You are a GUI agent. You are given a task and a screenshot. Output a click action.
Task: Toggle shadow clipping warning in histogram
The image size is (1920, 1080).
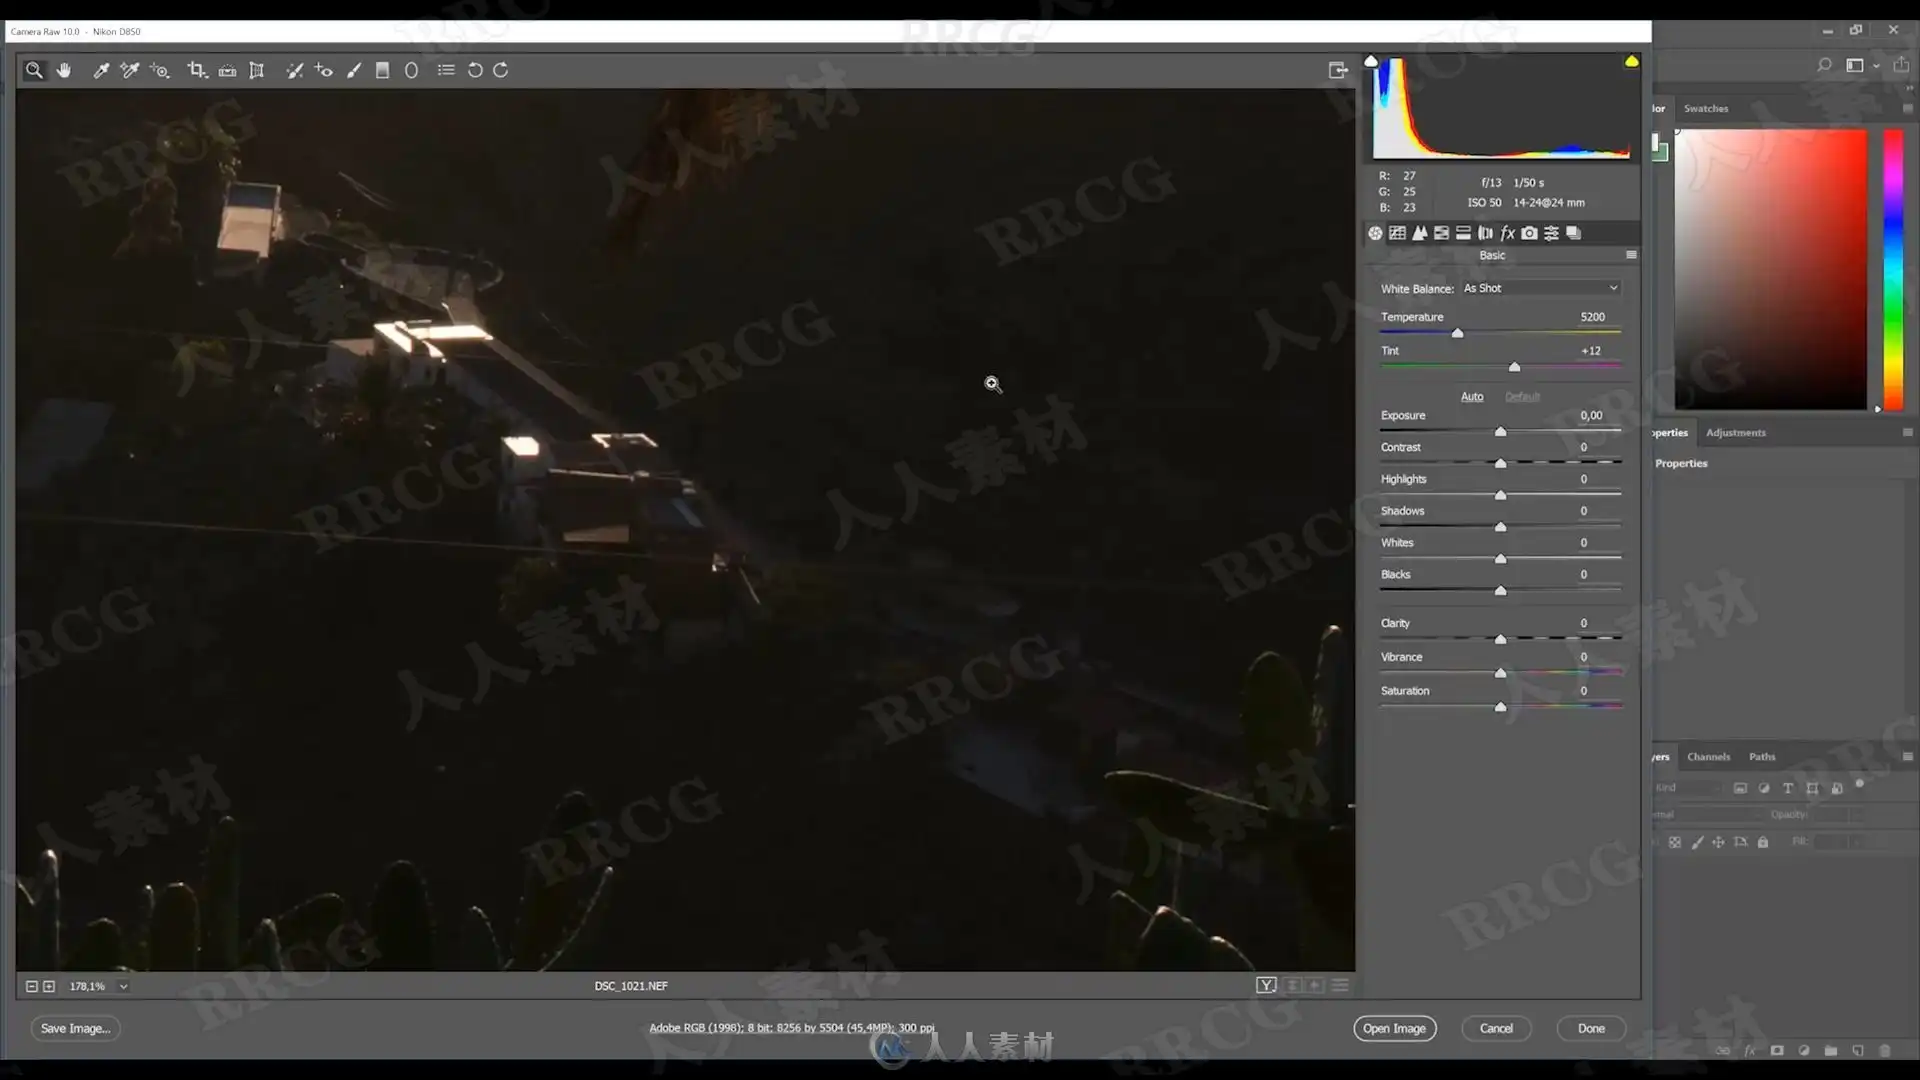click(1371, 61)
